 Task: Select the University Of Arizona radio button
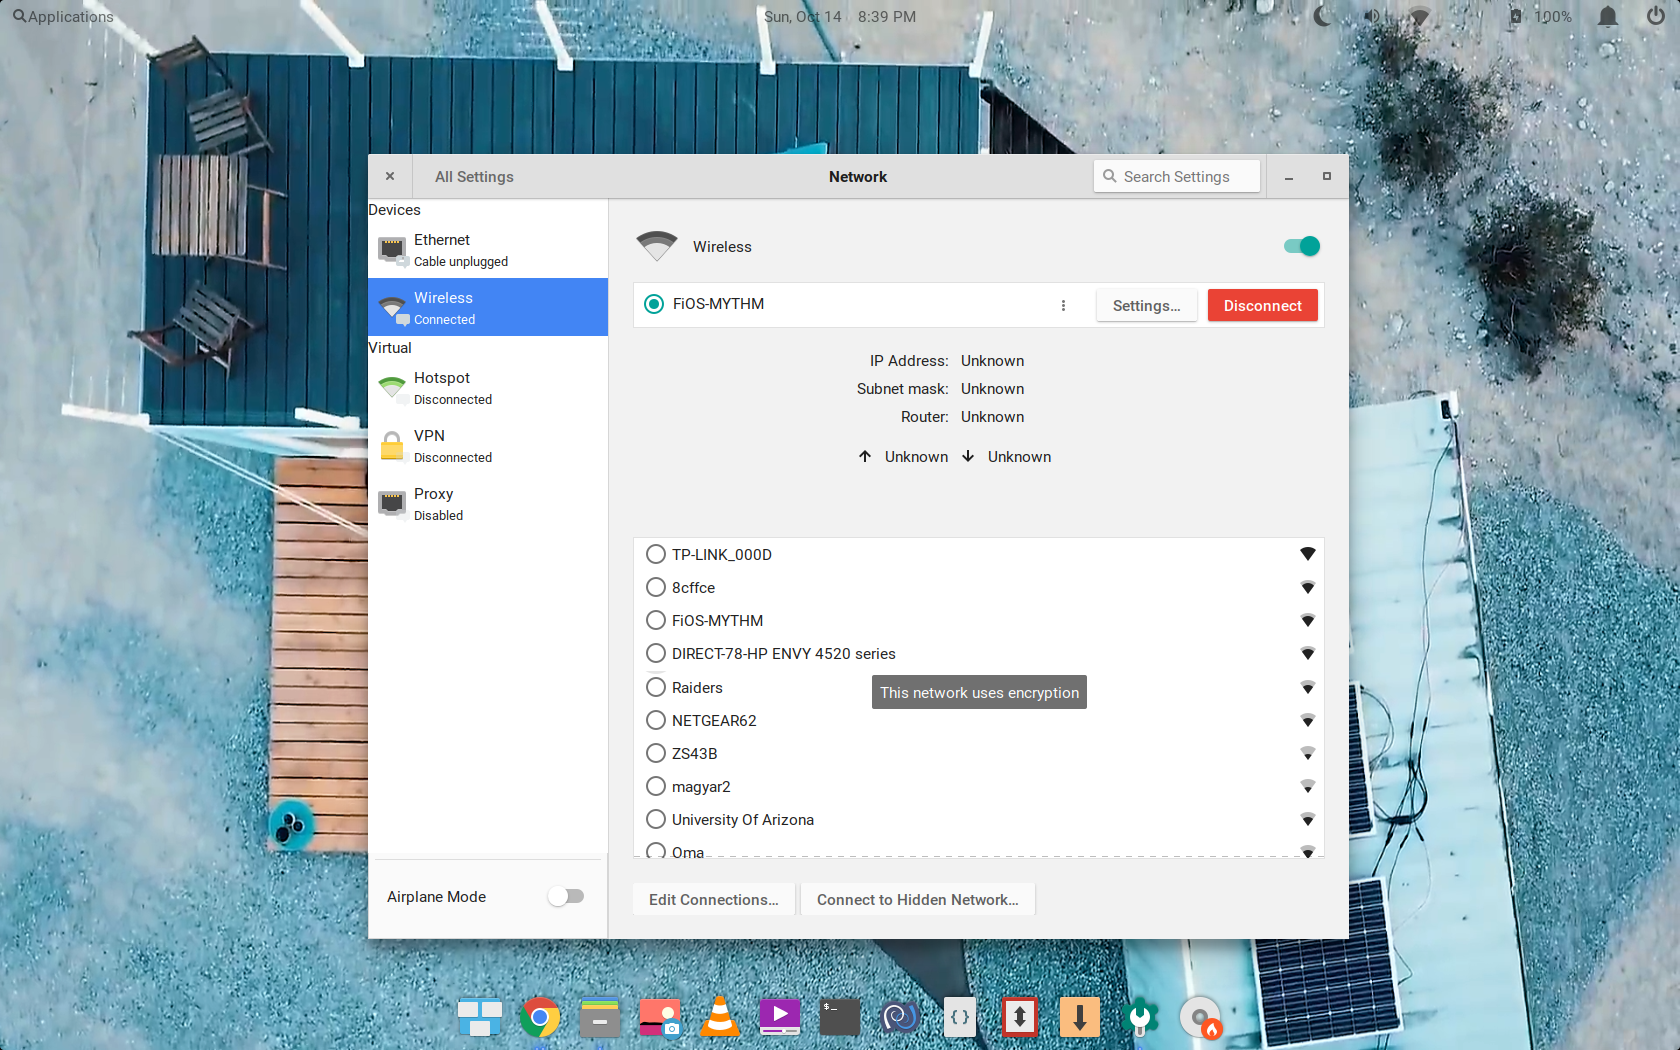(656, 819)
